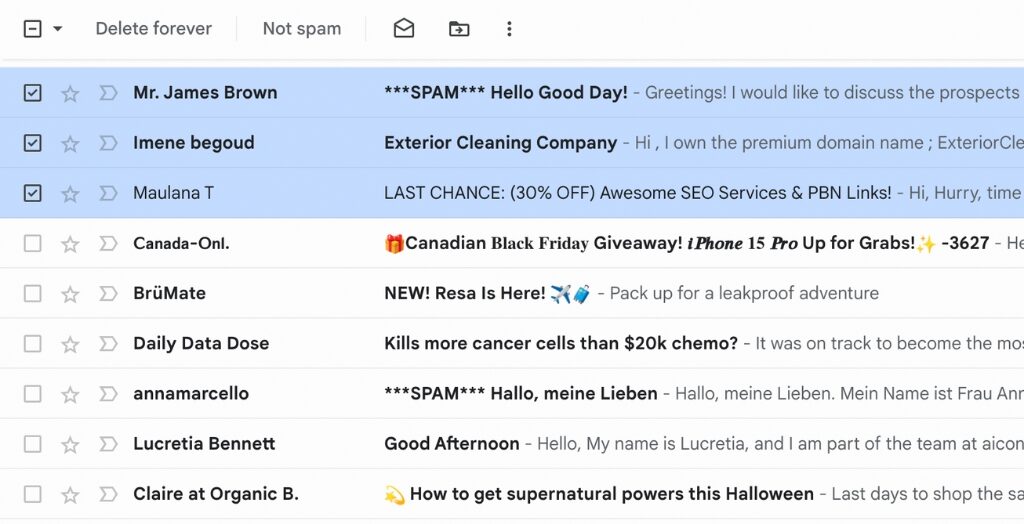Open the Exterior Cleaning Company email
This screenshot has height=524, width=1024.
[500, 143]
